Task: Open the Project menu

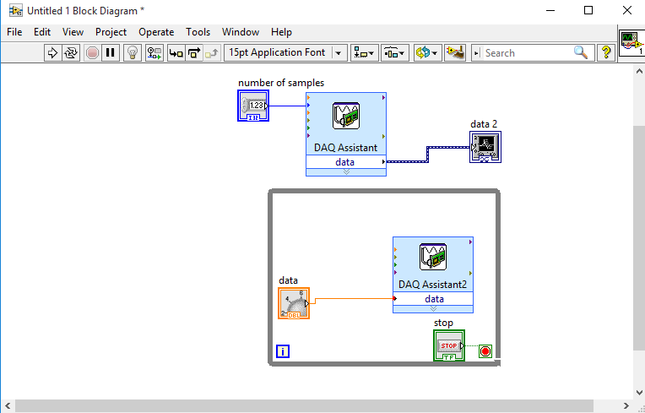Action: pyautogui.click(x=111, y=32)
